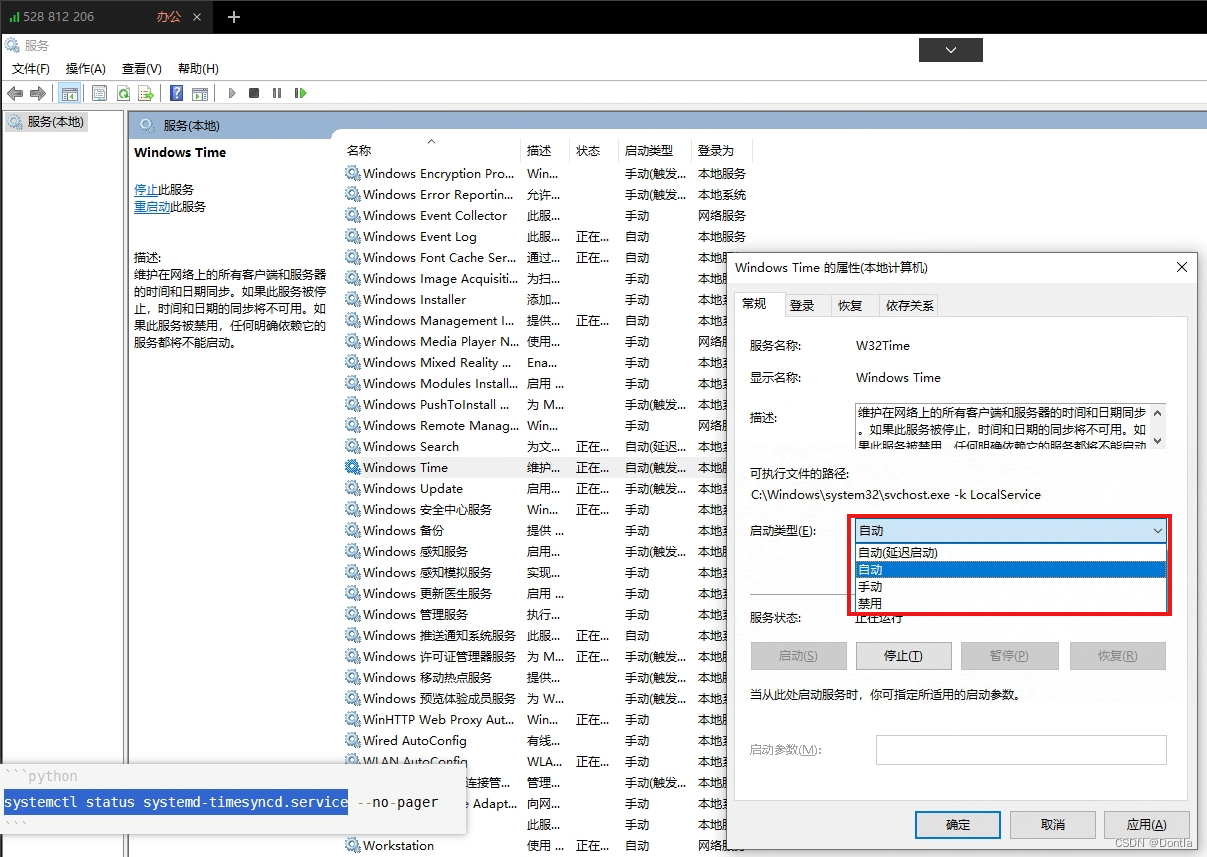Viewport: 1207px width, 857px height.
Task: Click the 停止(T) button in the dialog
Action: tap(903, 656)
